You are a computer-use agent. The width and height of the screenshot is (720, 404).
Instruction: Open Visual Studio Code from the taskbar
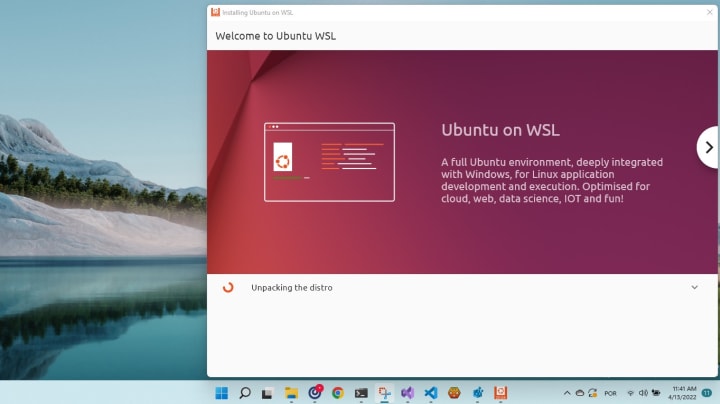click(x=431, y=393)
